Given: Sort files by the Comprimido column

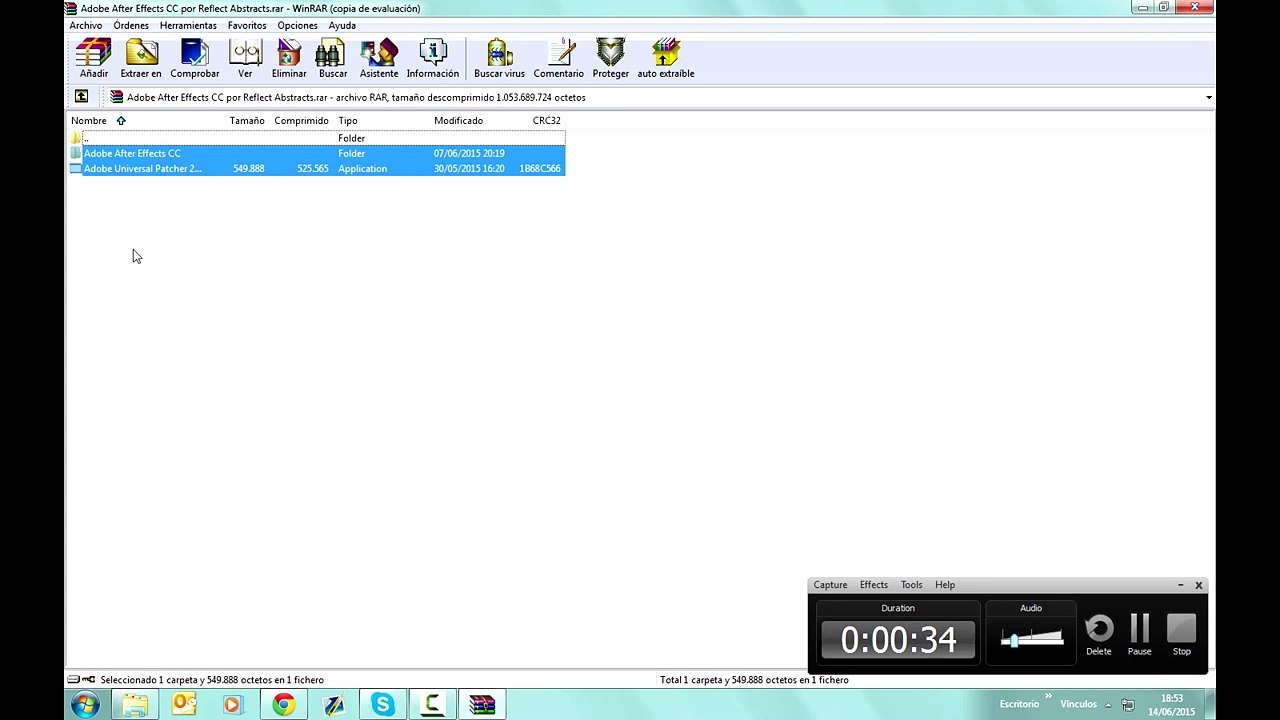Looking at the screenshot, I should pos(301,121).
